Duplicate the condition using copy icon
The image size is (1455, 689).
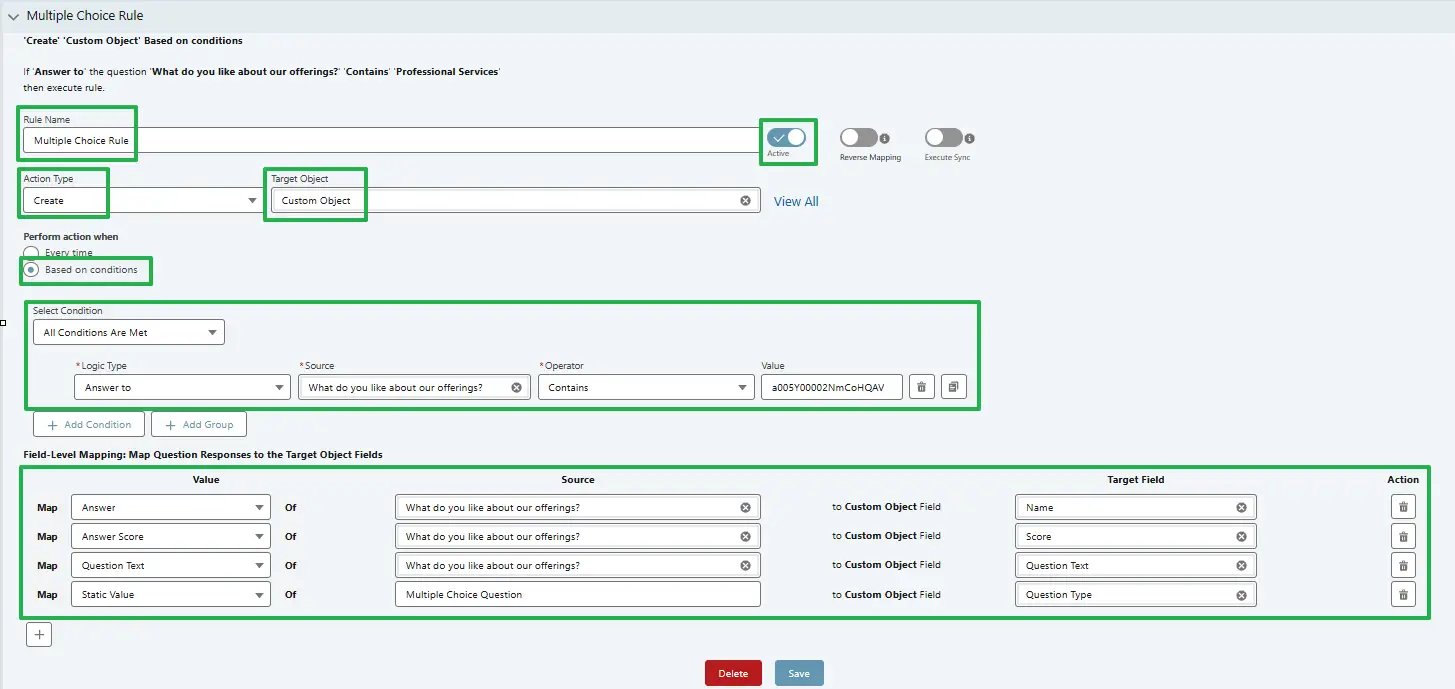click(x=954, y=387)
